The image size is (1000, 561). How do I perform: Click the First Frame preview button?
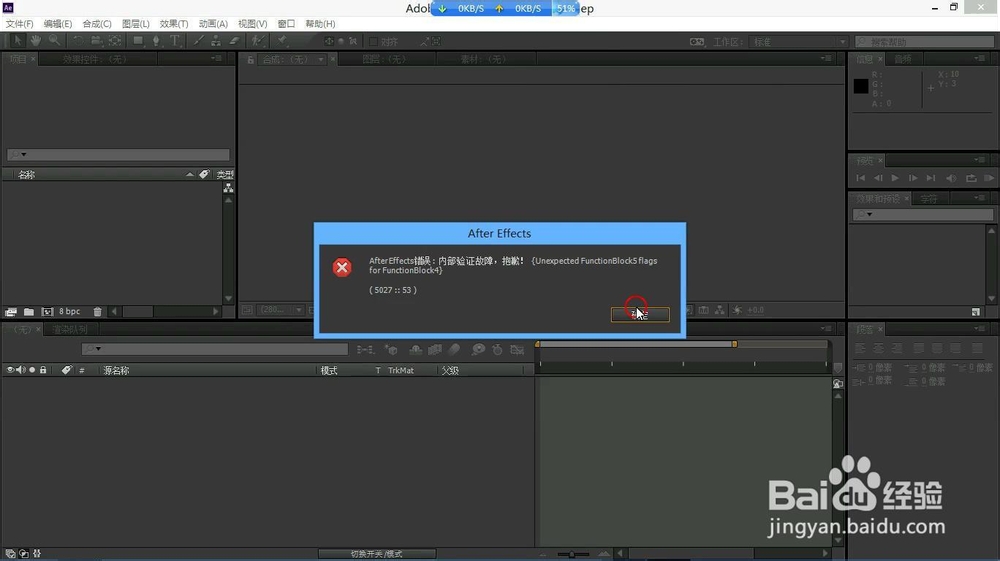860,178
